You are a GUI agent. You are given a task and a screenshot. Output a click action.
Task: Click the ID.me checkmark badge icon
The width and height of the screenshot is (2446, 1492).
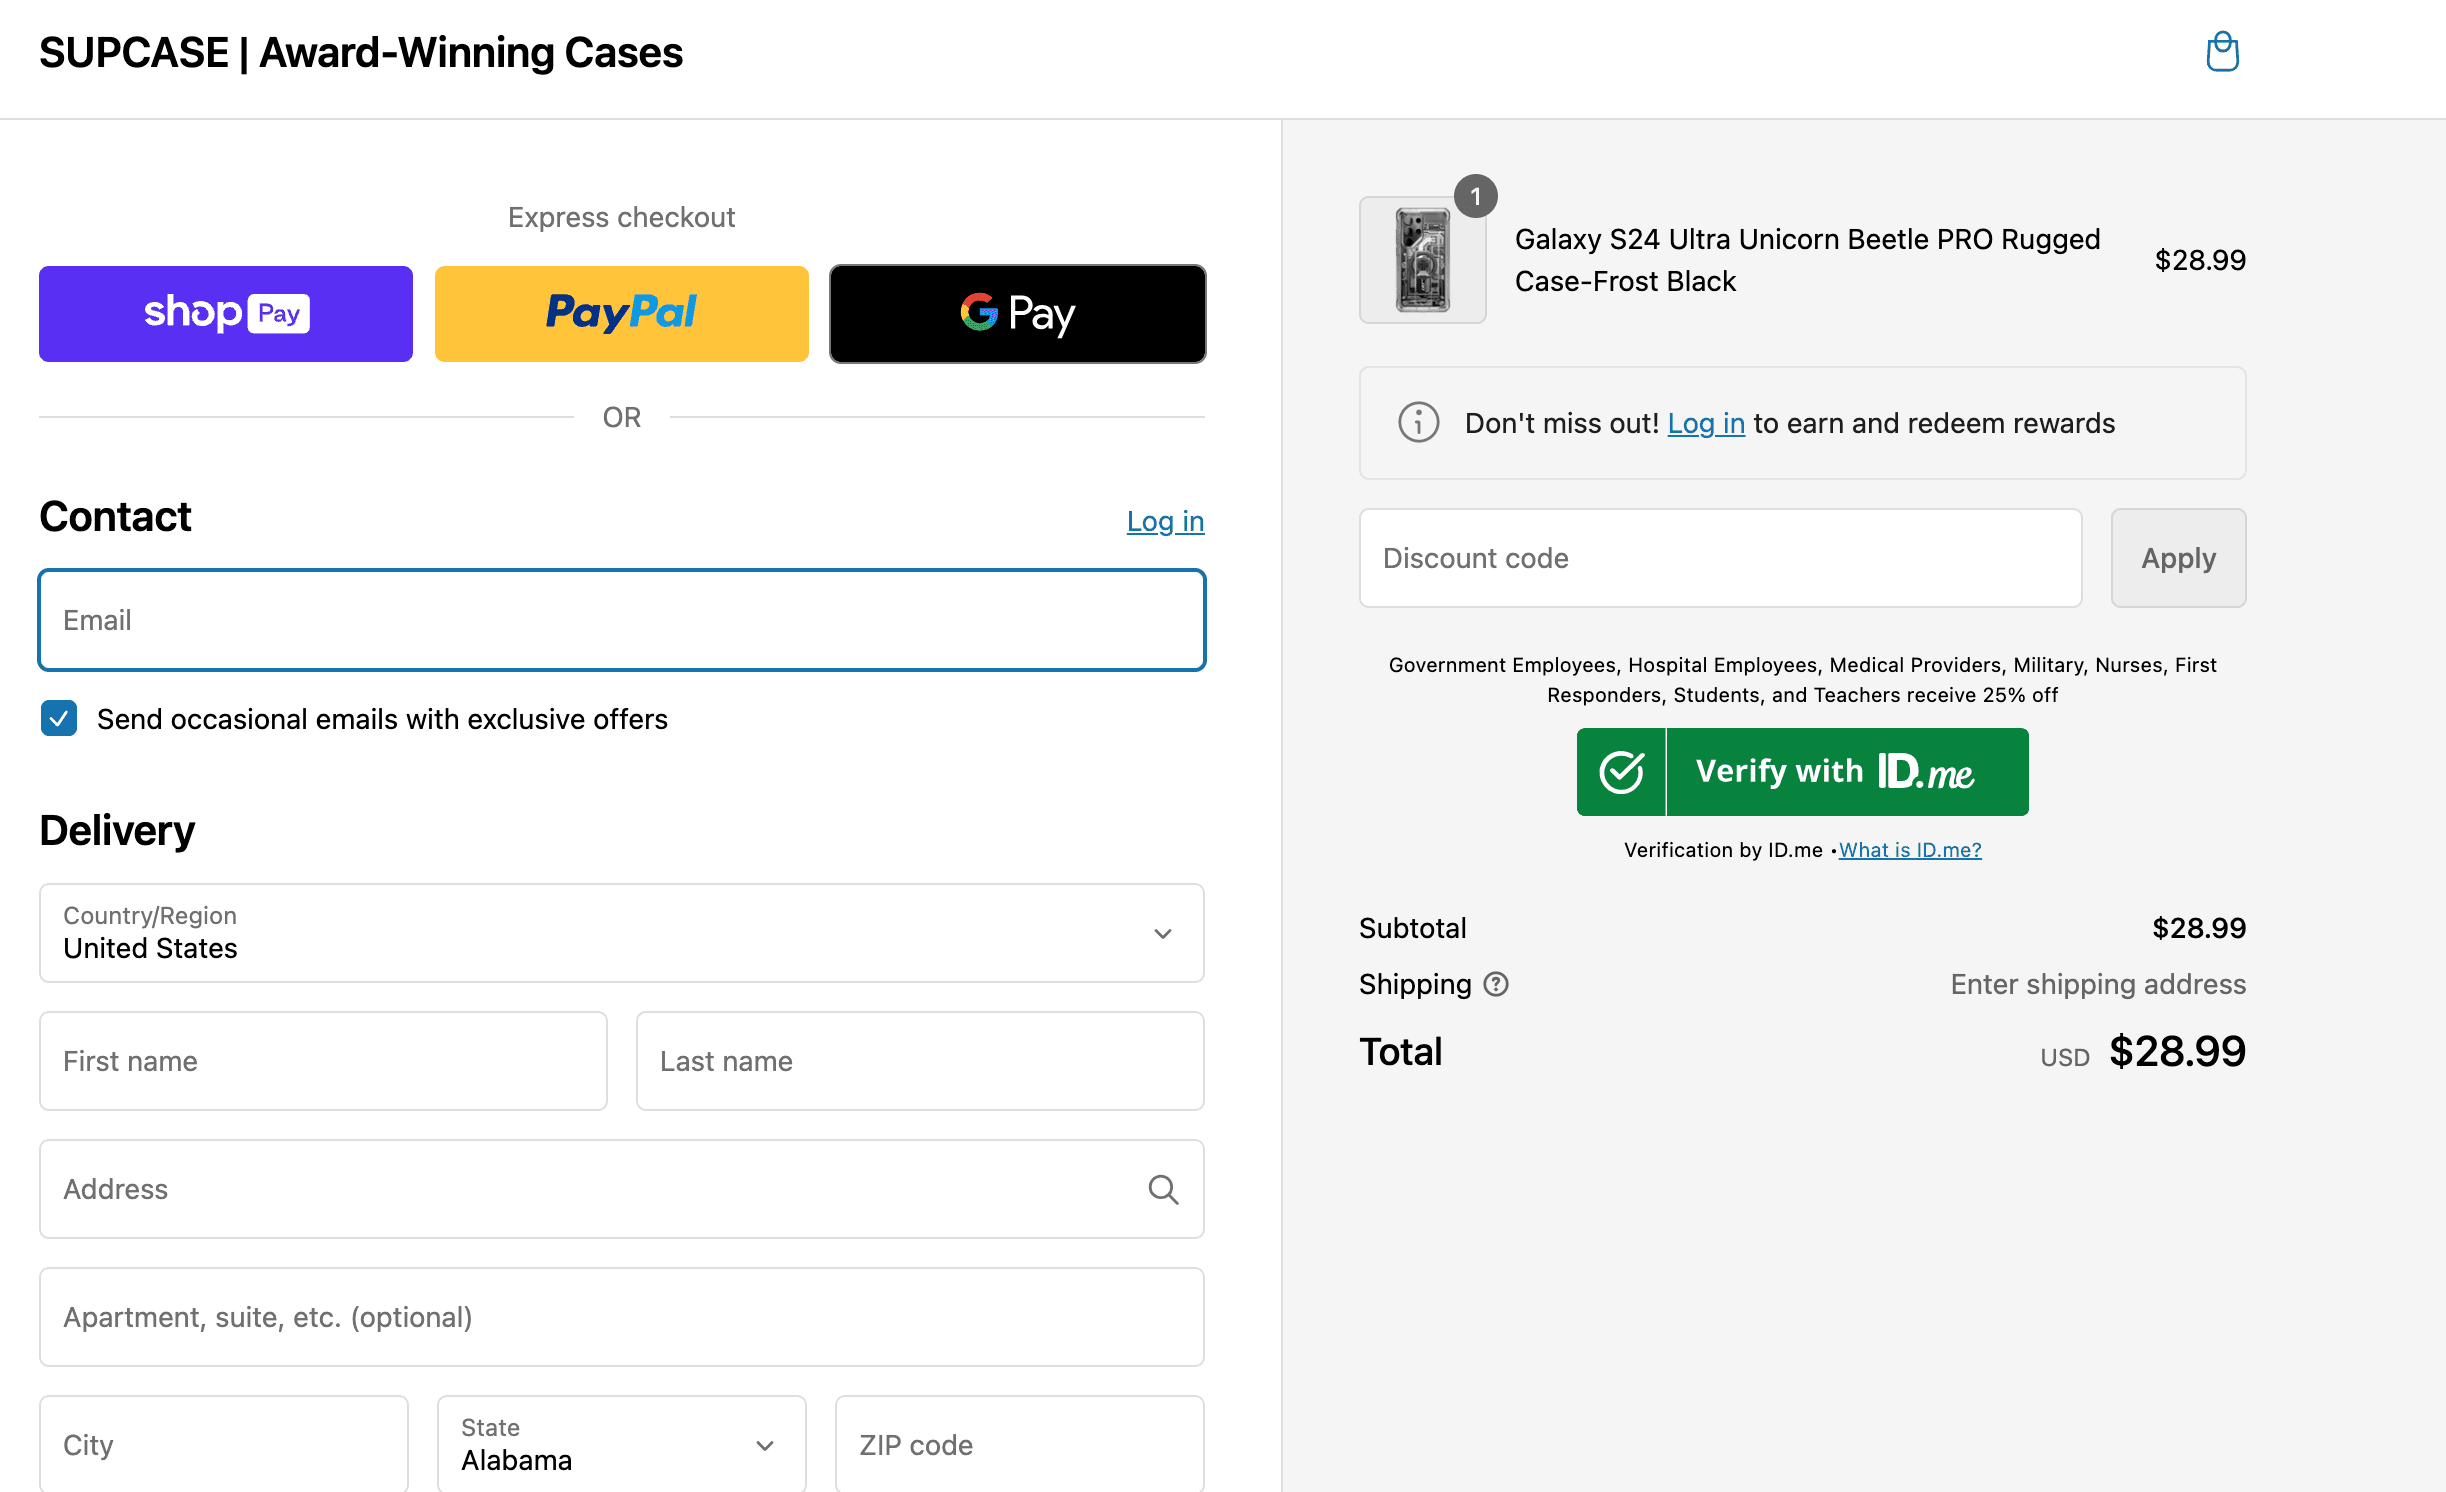pyautogui.click(x=1621, y=772)
